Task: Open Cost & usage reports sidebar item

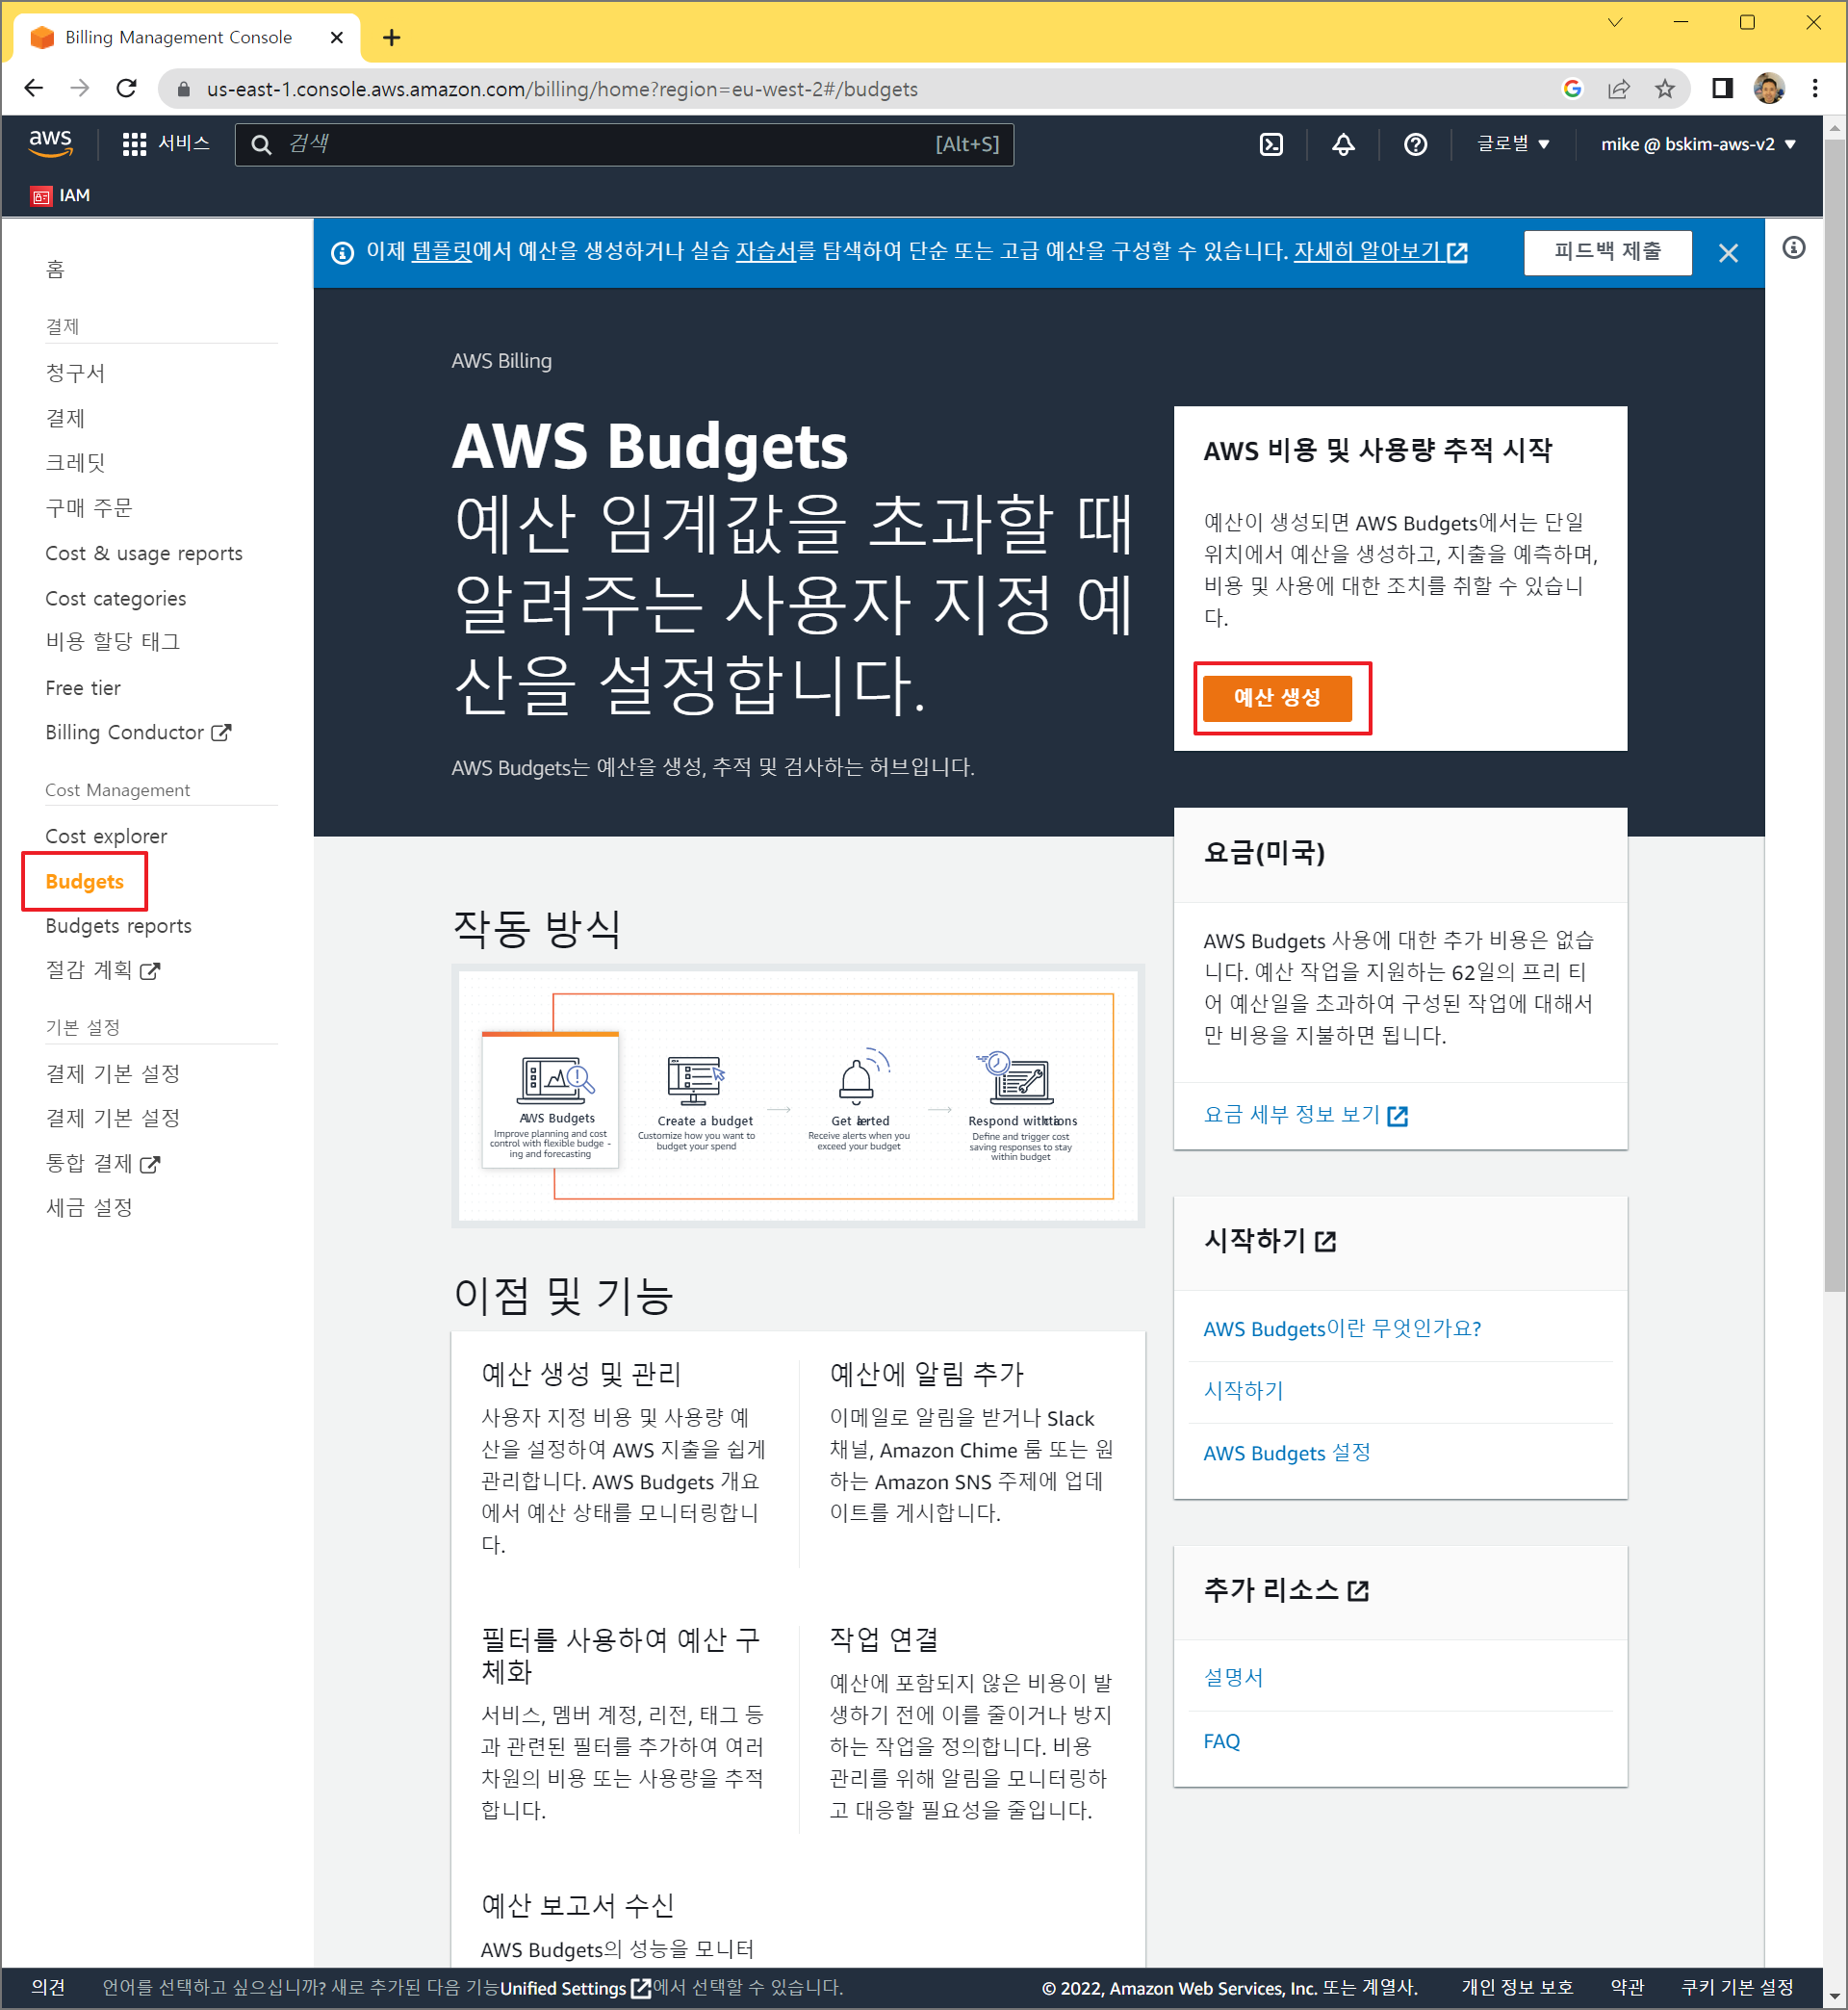Action: pyautogui.click(x=144, y=554)
